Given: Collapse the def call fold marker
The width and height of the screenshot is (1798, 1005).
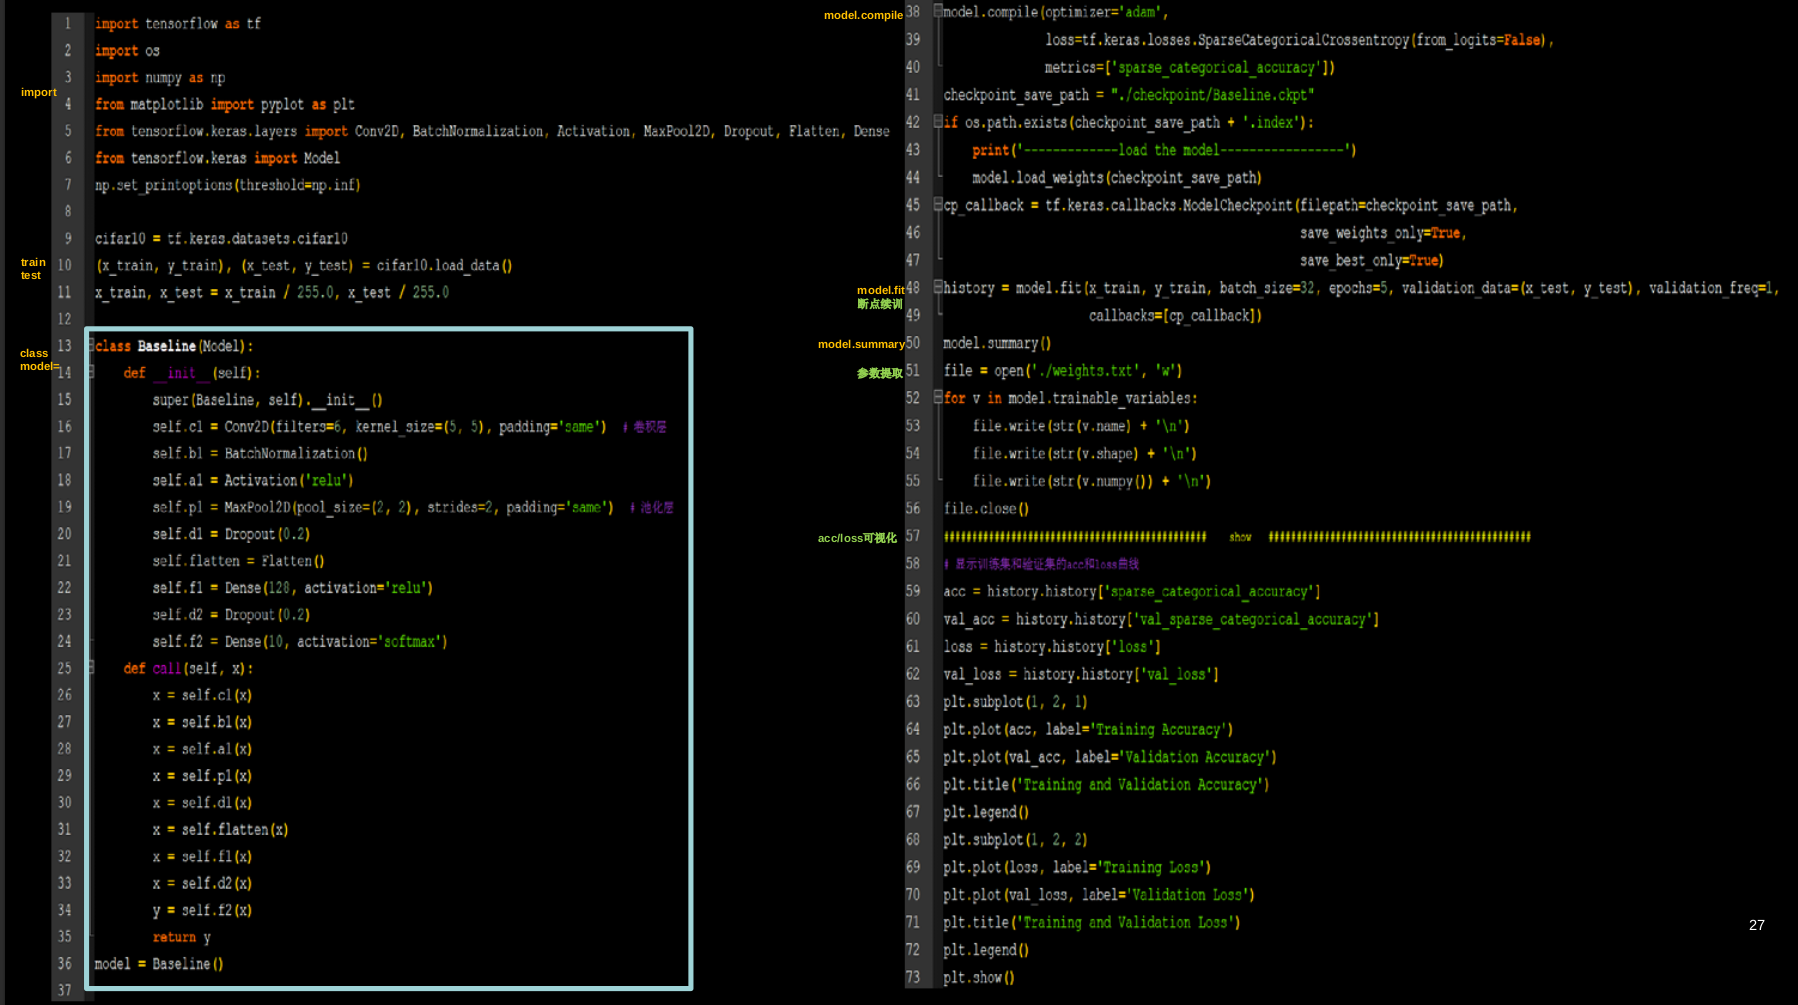Looking at the screenshot, I should (x=91, y=667).
